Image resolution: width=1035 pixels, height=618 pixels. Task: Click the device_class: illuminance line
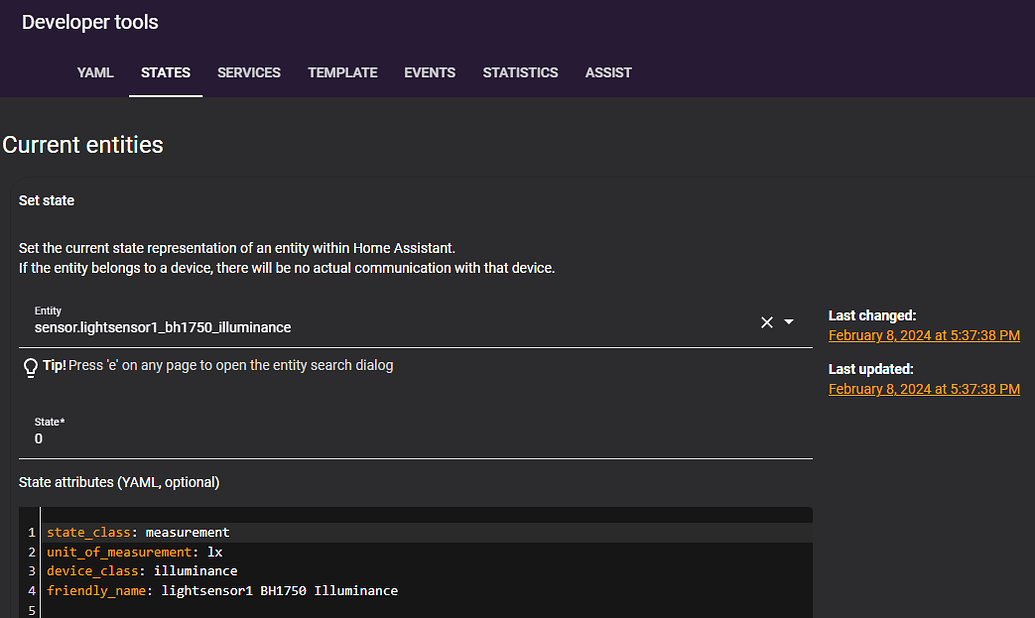click(x=142, y=571)
